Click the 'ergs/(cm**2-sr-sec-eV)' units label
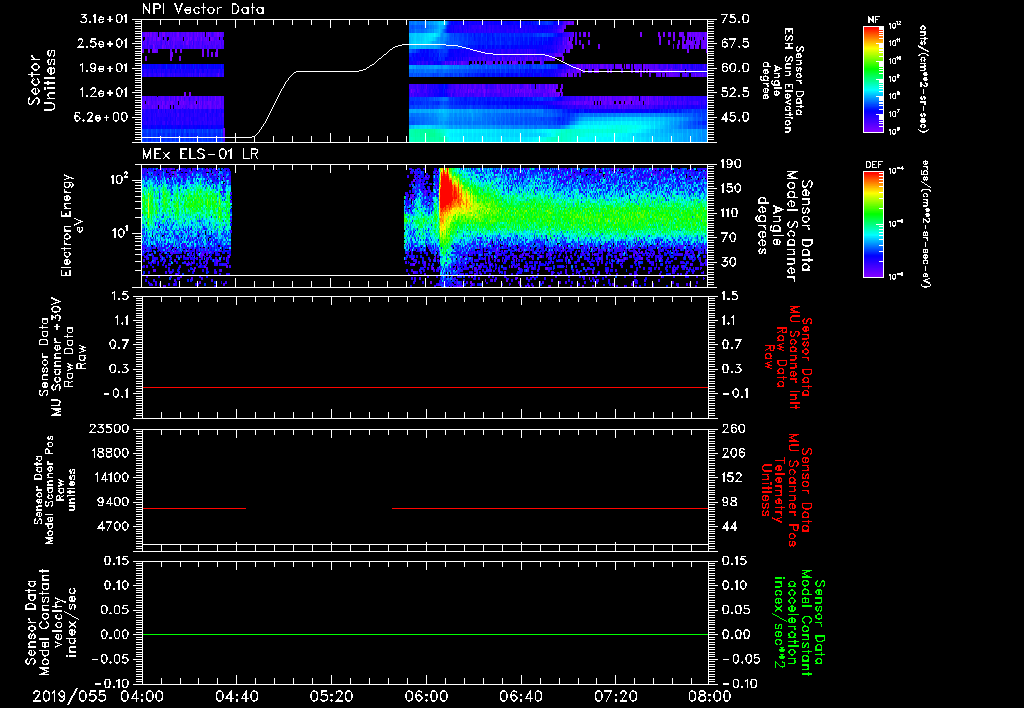Image resolution: width=1024 pixels, height=708 pixels. [x=925, y=225]
